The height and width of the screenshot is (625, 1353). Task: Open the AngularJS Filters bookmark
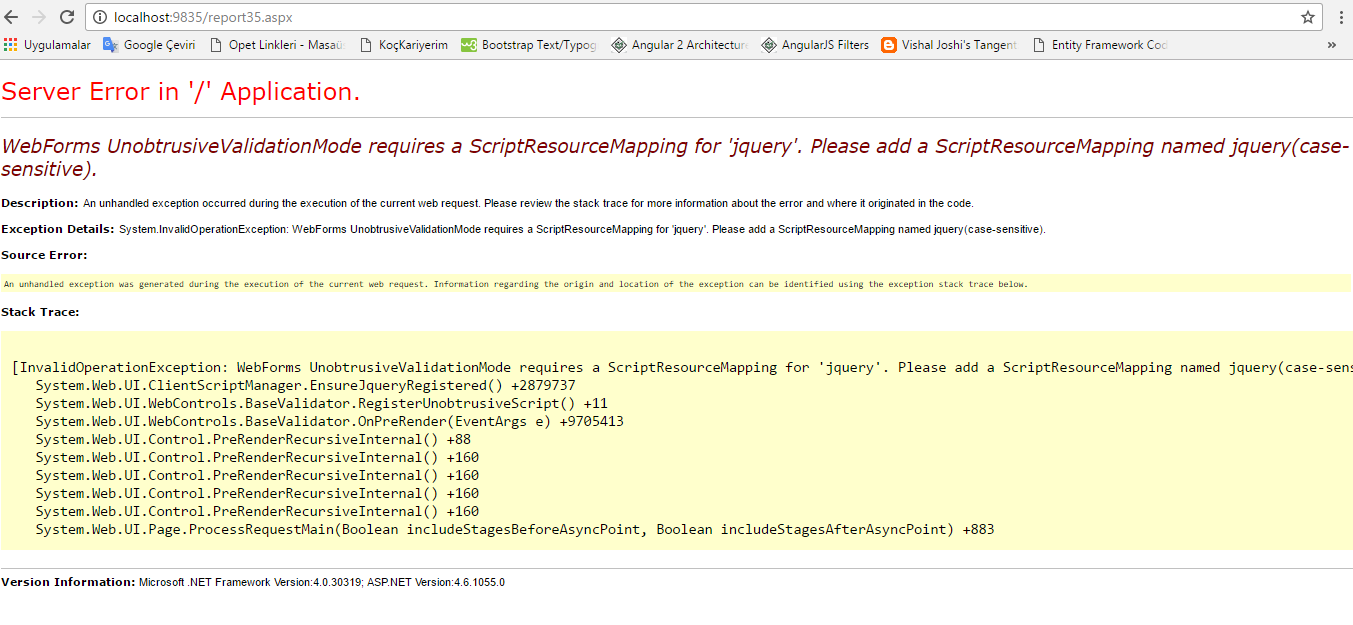(x=815, y=45)
